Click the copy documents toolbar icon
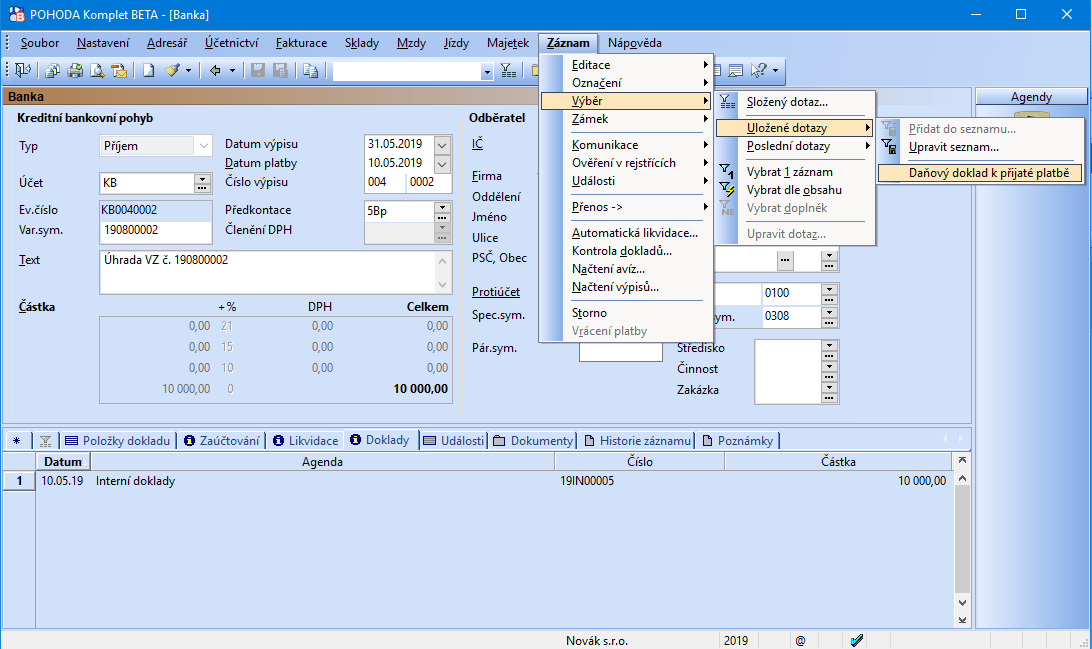The height and width of the screenshot is (649, 1092). coord(52,70)
